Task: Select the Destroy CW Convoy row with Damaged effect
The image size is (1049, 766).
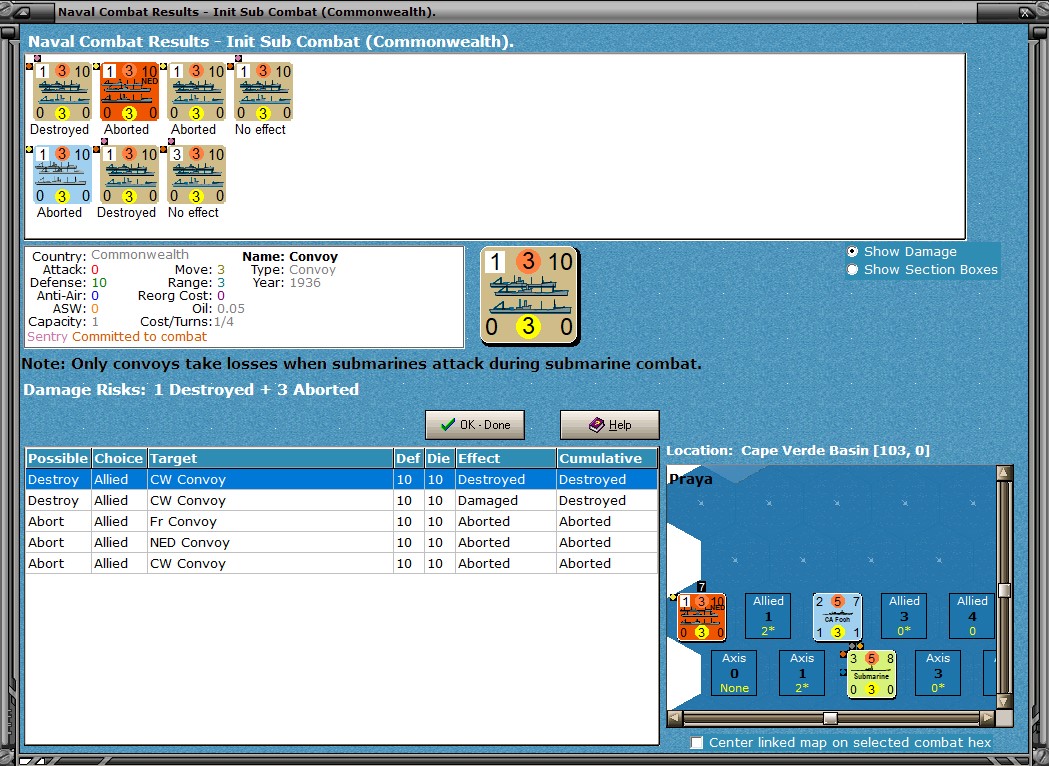Action: (x=341, y=500)
